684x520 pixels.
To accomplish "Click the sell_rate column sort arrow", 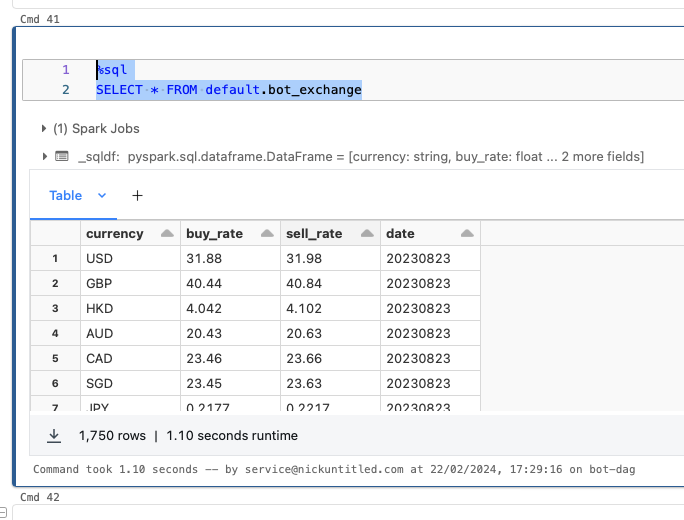I will click(366, 234).
